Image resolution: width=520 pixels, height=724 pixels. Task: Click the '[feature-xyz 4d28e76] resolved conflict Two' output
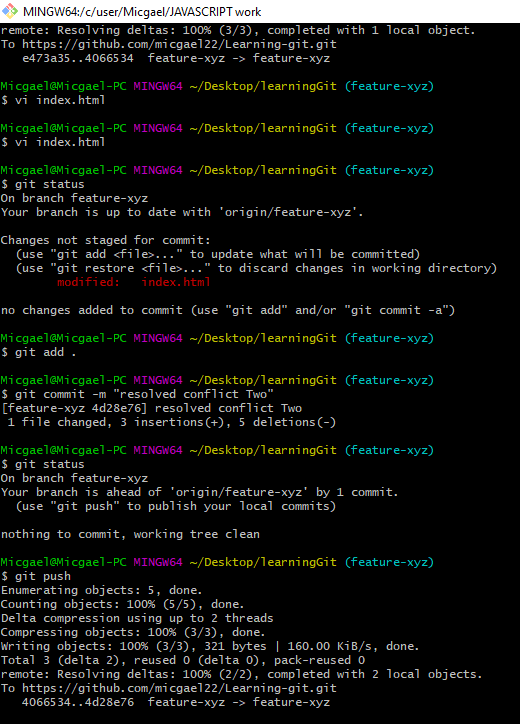pyautogui.click(x=152, y=408)
